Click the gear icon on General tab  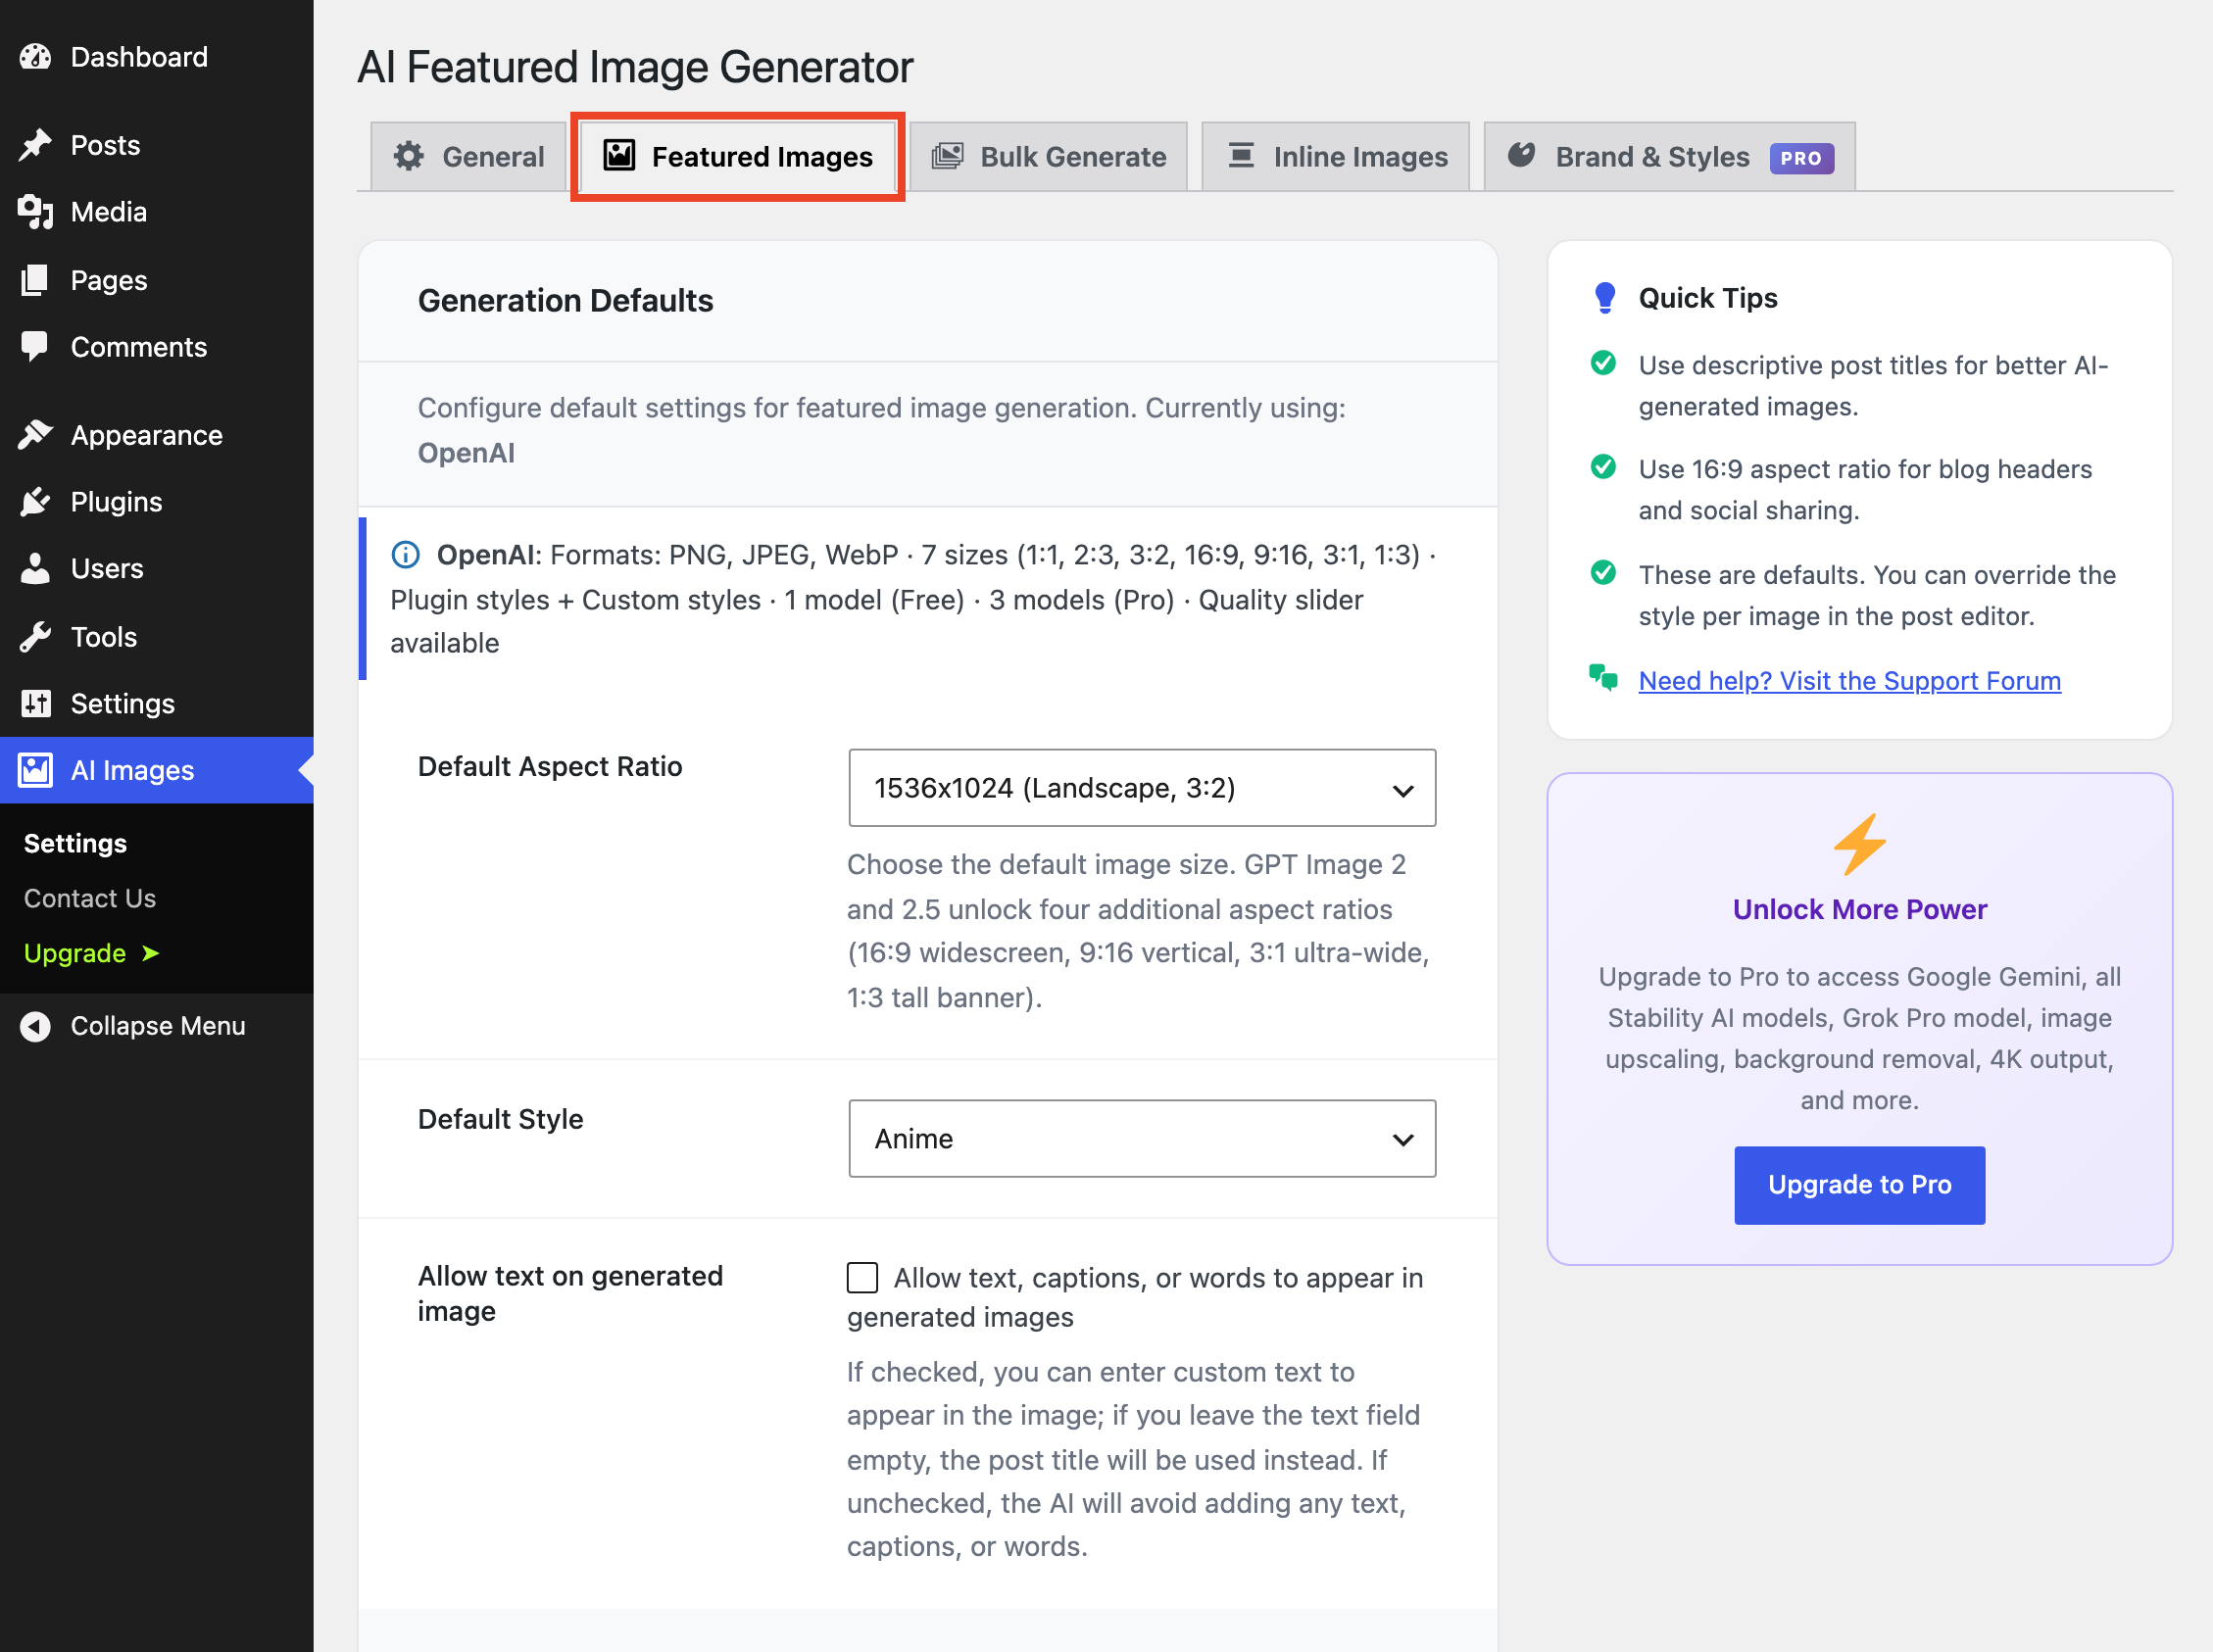[409, 156]
